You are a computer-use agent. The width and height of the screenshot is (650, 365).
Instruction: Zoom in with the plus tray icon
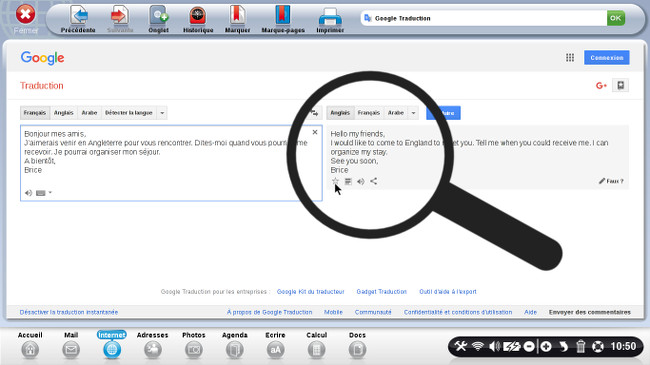[546, 346]
